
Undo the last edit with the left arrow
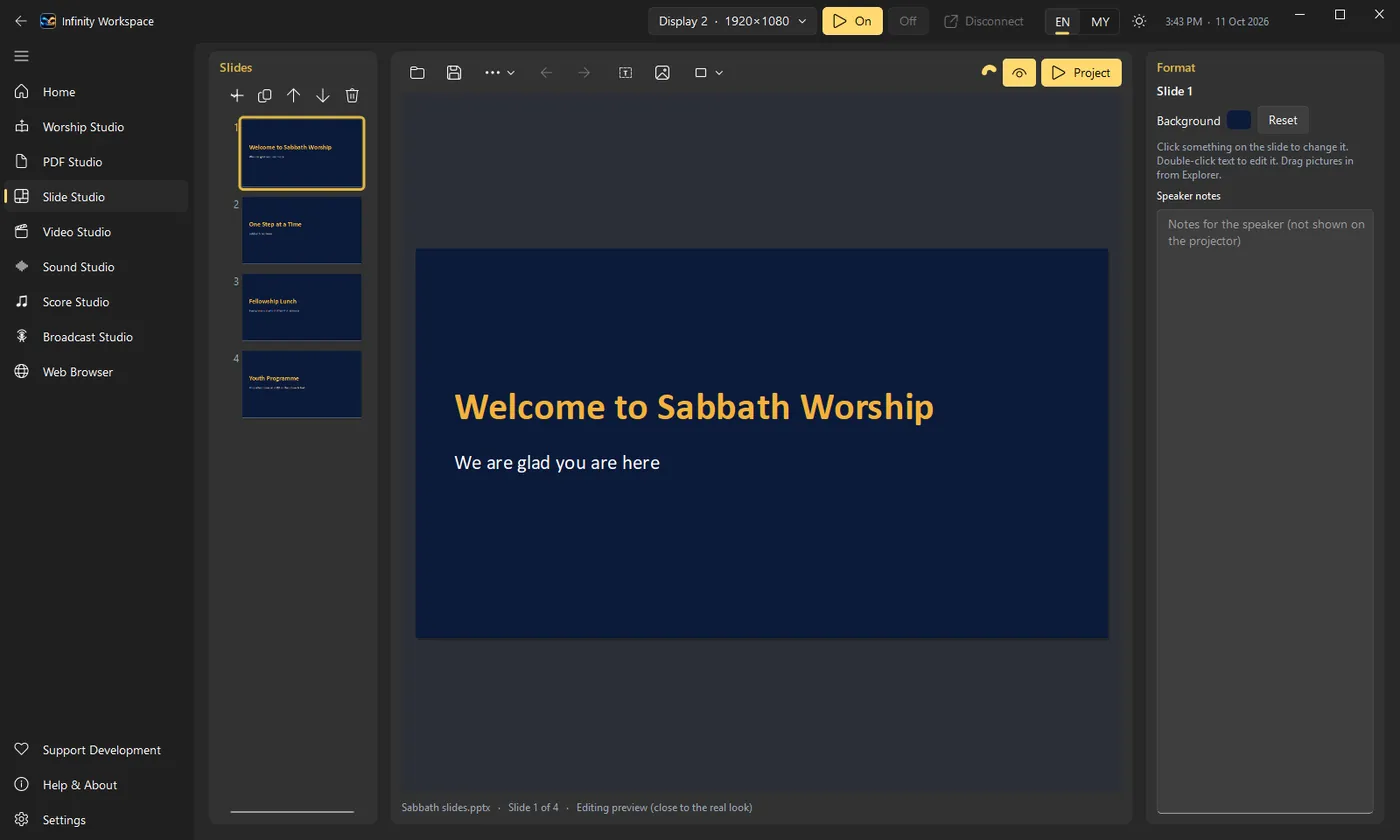coord(546,73)
